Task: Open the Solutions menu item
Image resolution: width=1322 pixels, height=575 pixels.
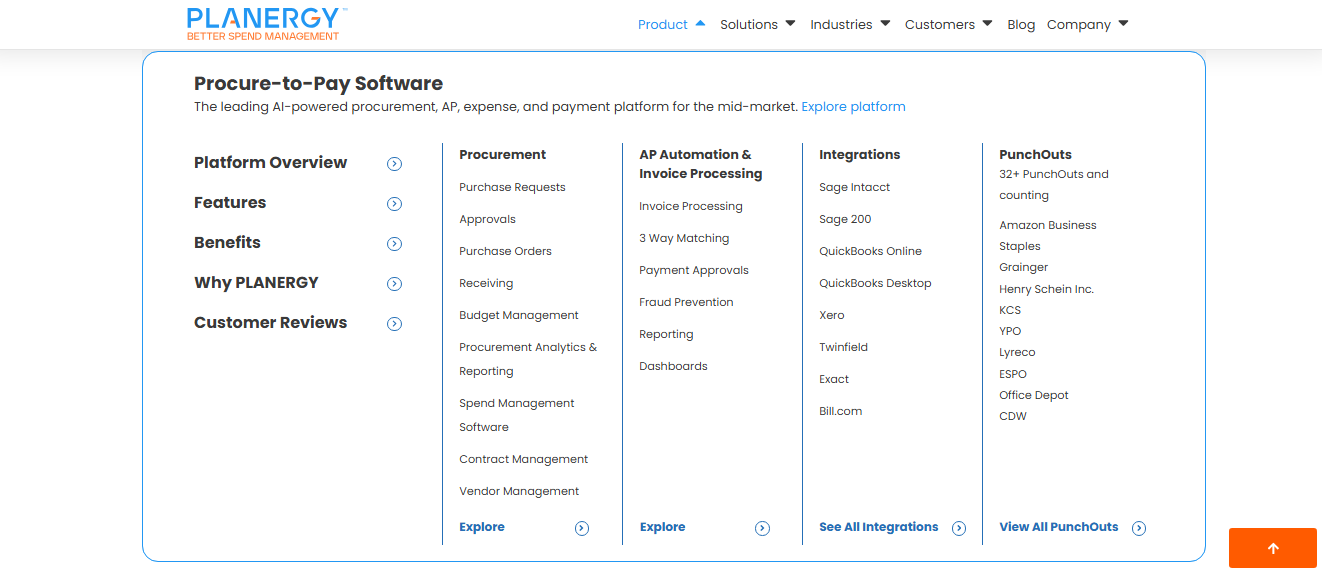Action: point(749,24)
